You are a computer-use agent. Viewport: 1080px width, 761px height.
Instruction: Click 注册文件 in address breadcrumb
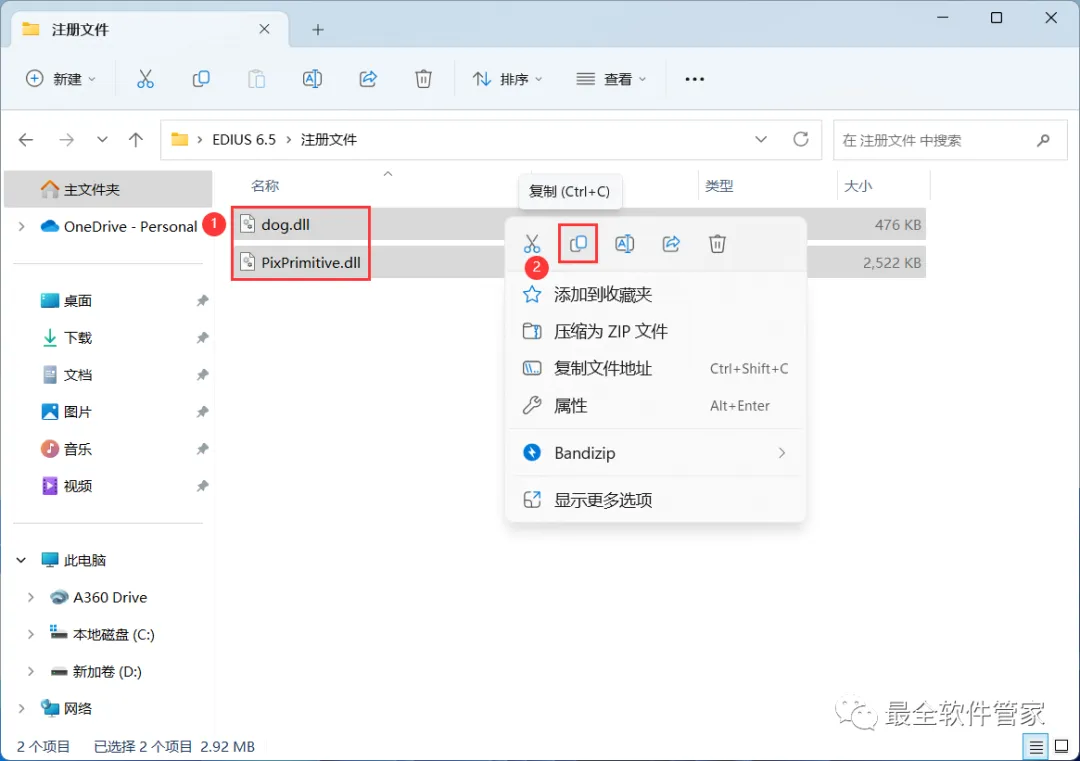tap(329, 140)
